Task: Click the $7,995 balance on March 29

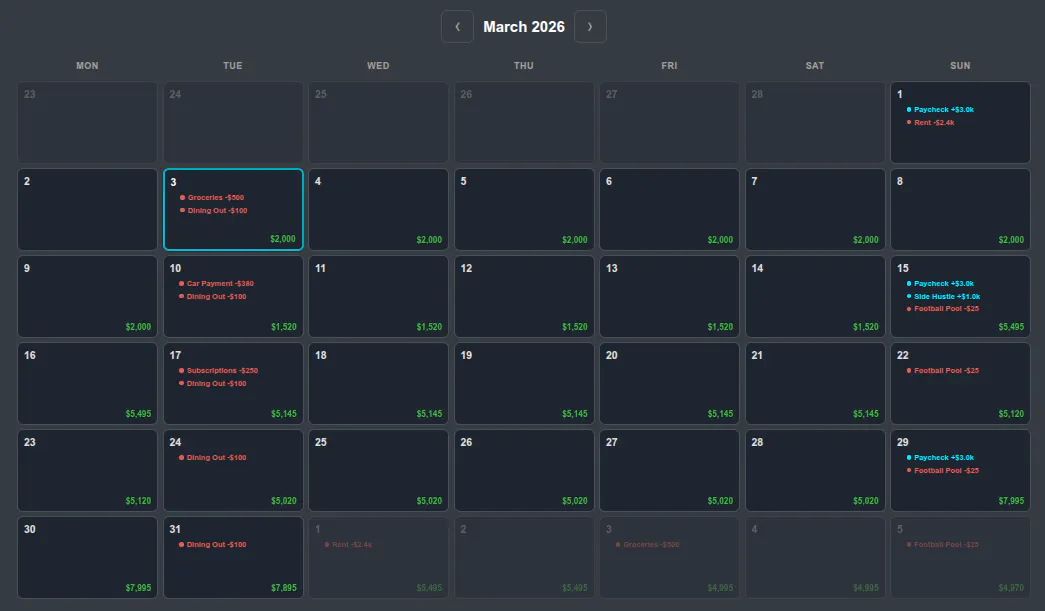Action: tap(1011, 500)
